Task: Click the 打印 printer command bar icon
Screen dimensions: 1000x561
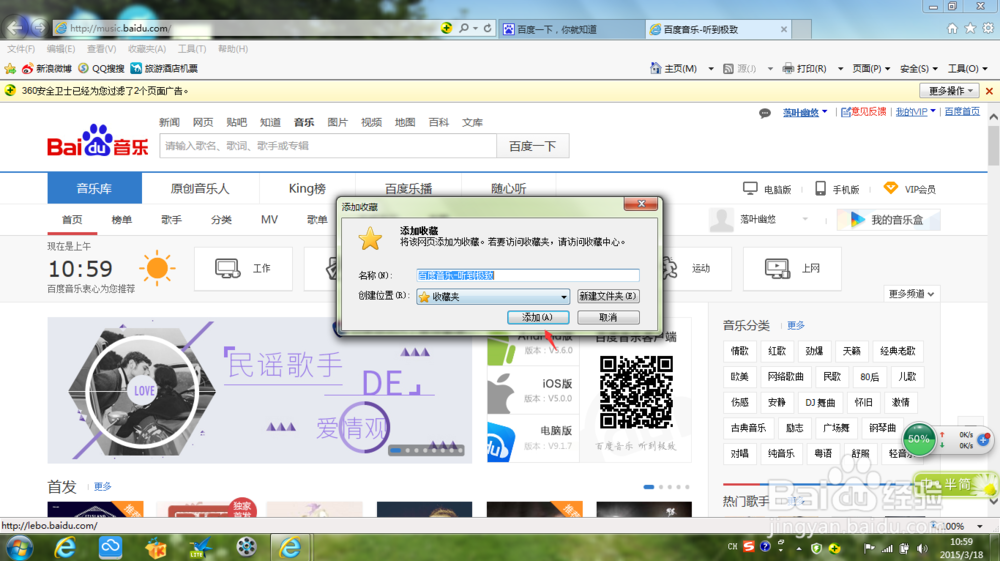Action: point(788,68)
